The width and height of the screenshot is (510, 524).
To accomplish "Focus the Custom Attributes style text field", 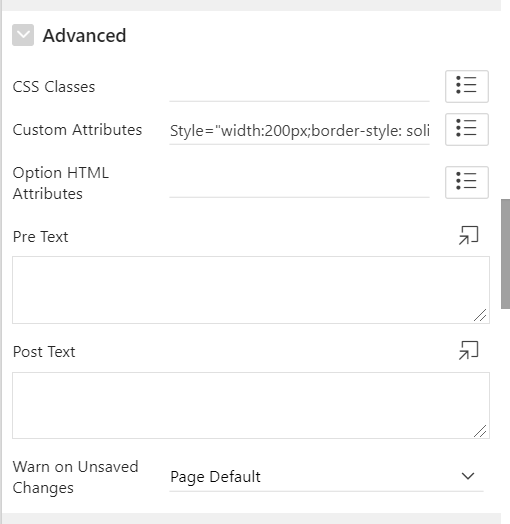I will (299, 130).
